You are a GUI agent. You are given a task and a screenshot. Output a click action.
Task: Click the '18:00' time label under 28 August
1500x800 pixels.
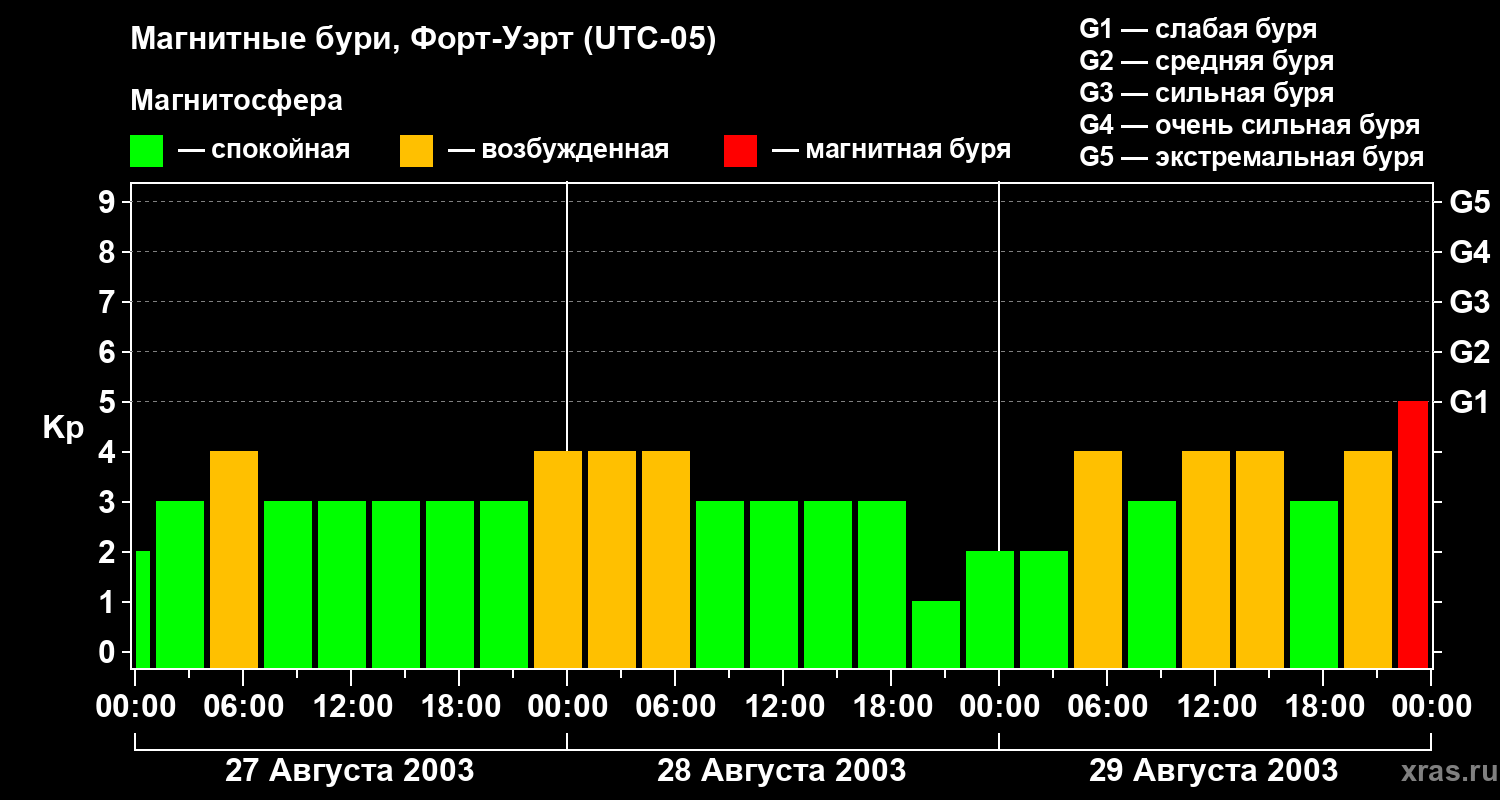[891, 706]
